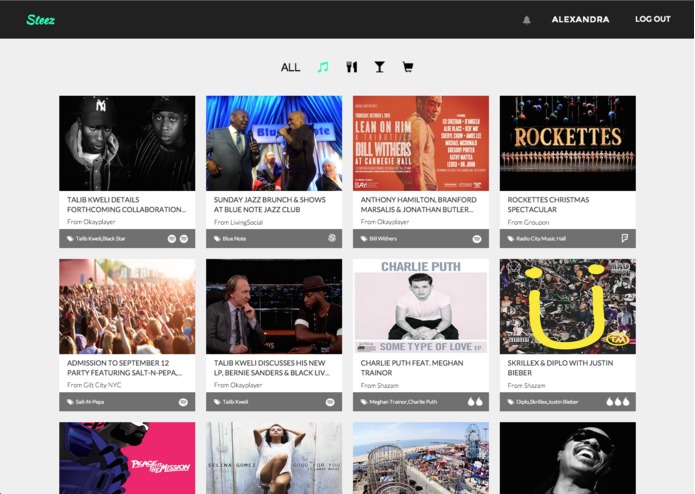Click the From LivingSocial source text
The image size is (695, 494).
tap(238, 222)
